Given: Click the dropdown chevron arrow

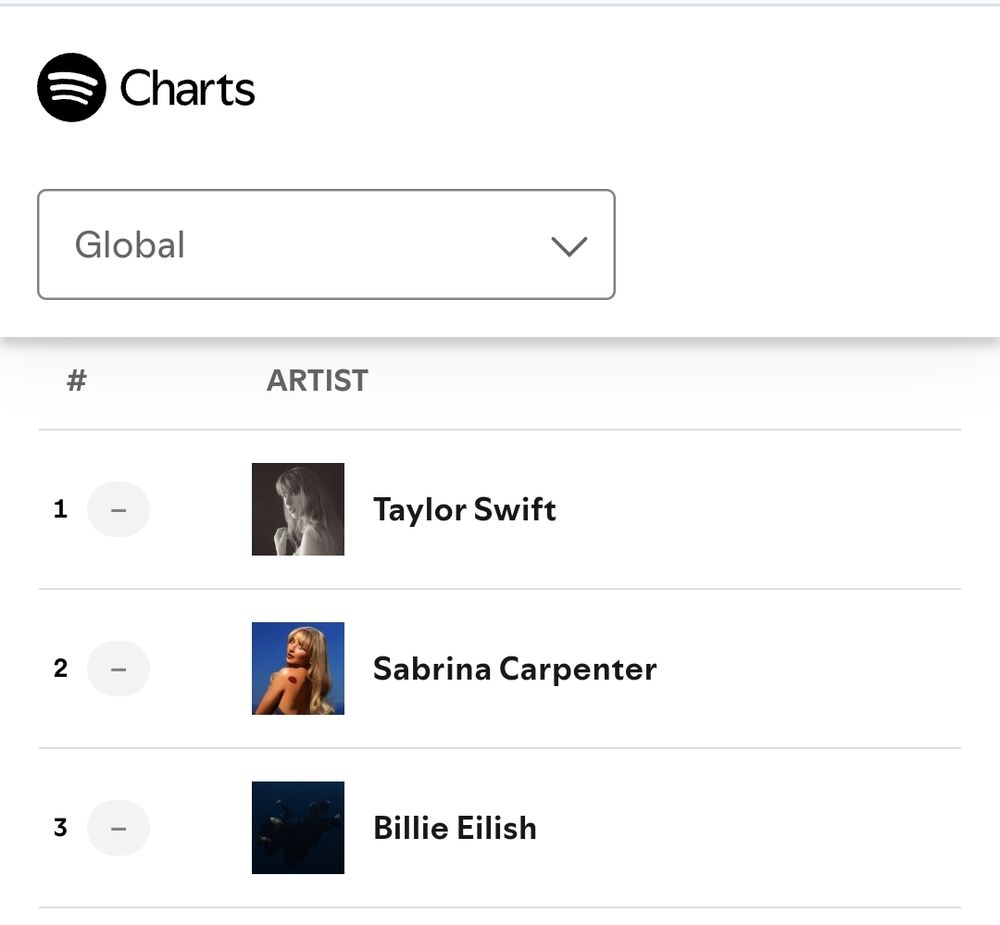Looking at the screenshot, I should [x=569, y=246].
